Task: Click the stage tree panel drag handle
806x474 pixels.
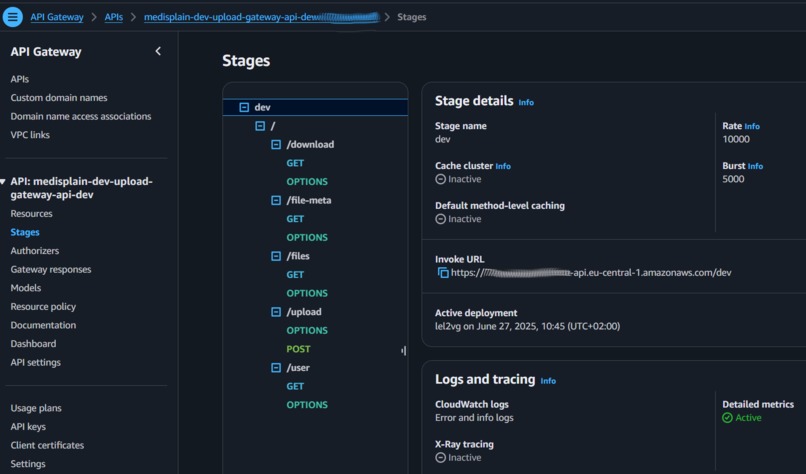Action: (x=404, y=351)
